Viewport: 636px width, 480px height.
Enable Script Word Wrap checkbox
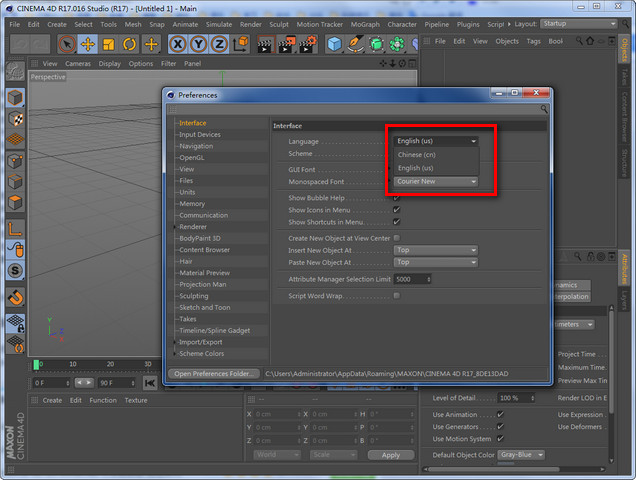[x=397, y=296]
